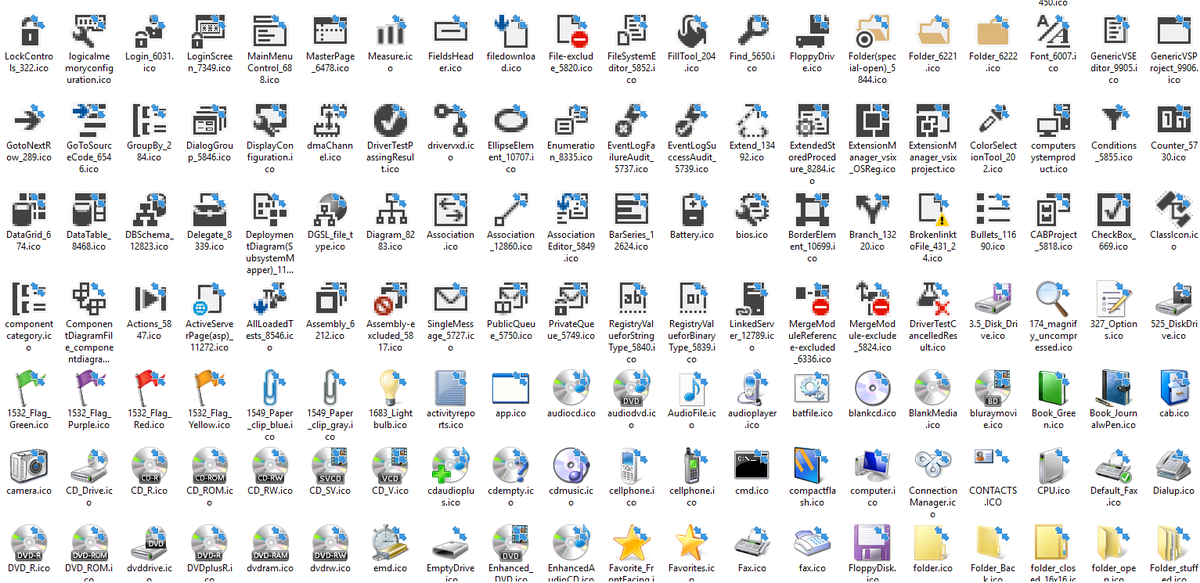Select ActiveServerPage(asp)_11272.ico globe icon
Viewport: 1200px width, 583px height.
pyautogui.click(x=209, y=298)
